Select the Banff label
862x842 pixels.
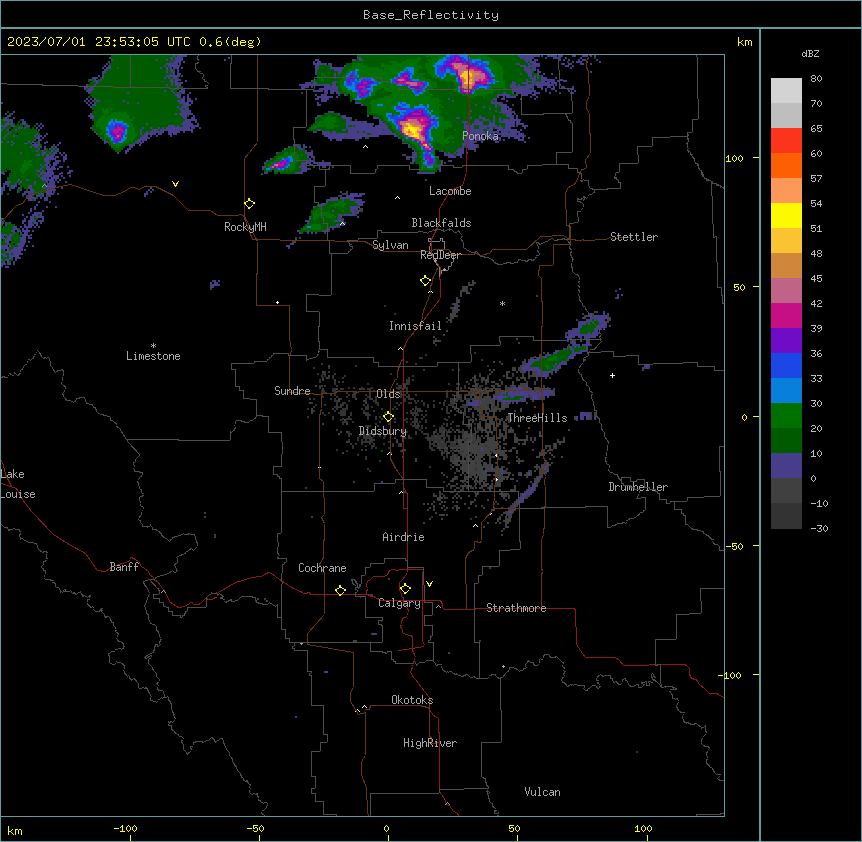coord(124,567)
